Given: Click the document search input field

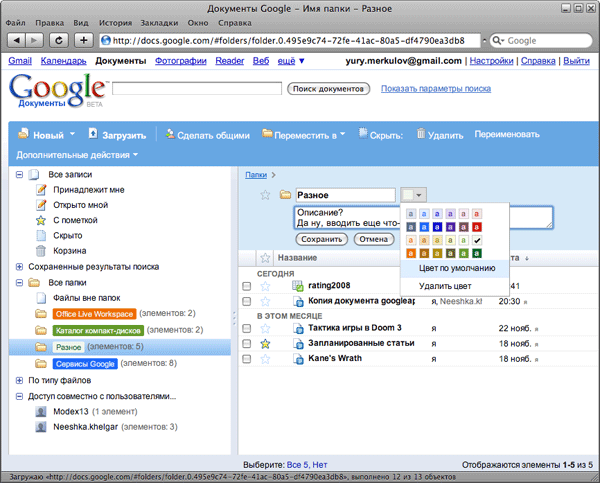Looking at the screenshot, I should (x=197, y=88).
